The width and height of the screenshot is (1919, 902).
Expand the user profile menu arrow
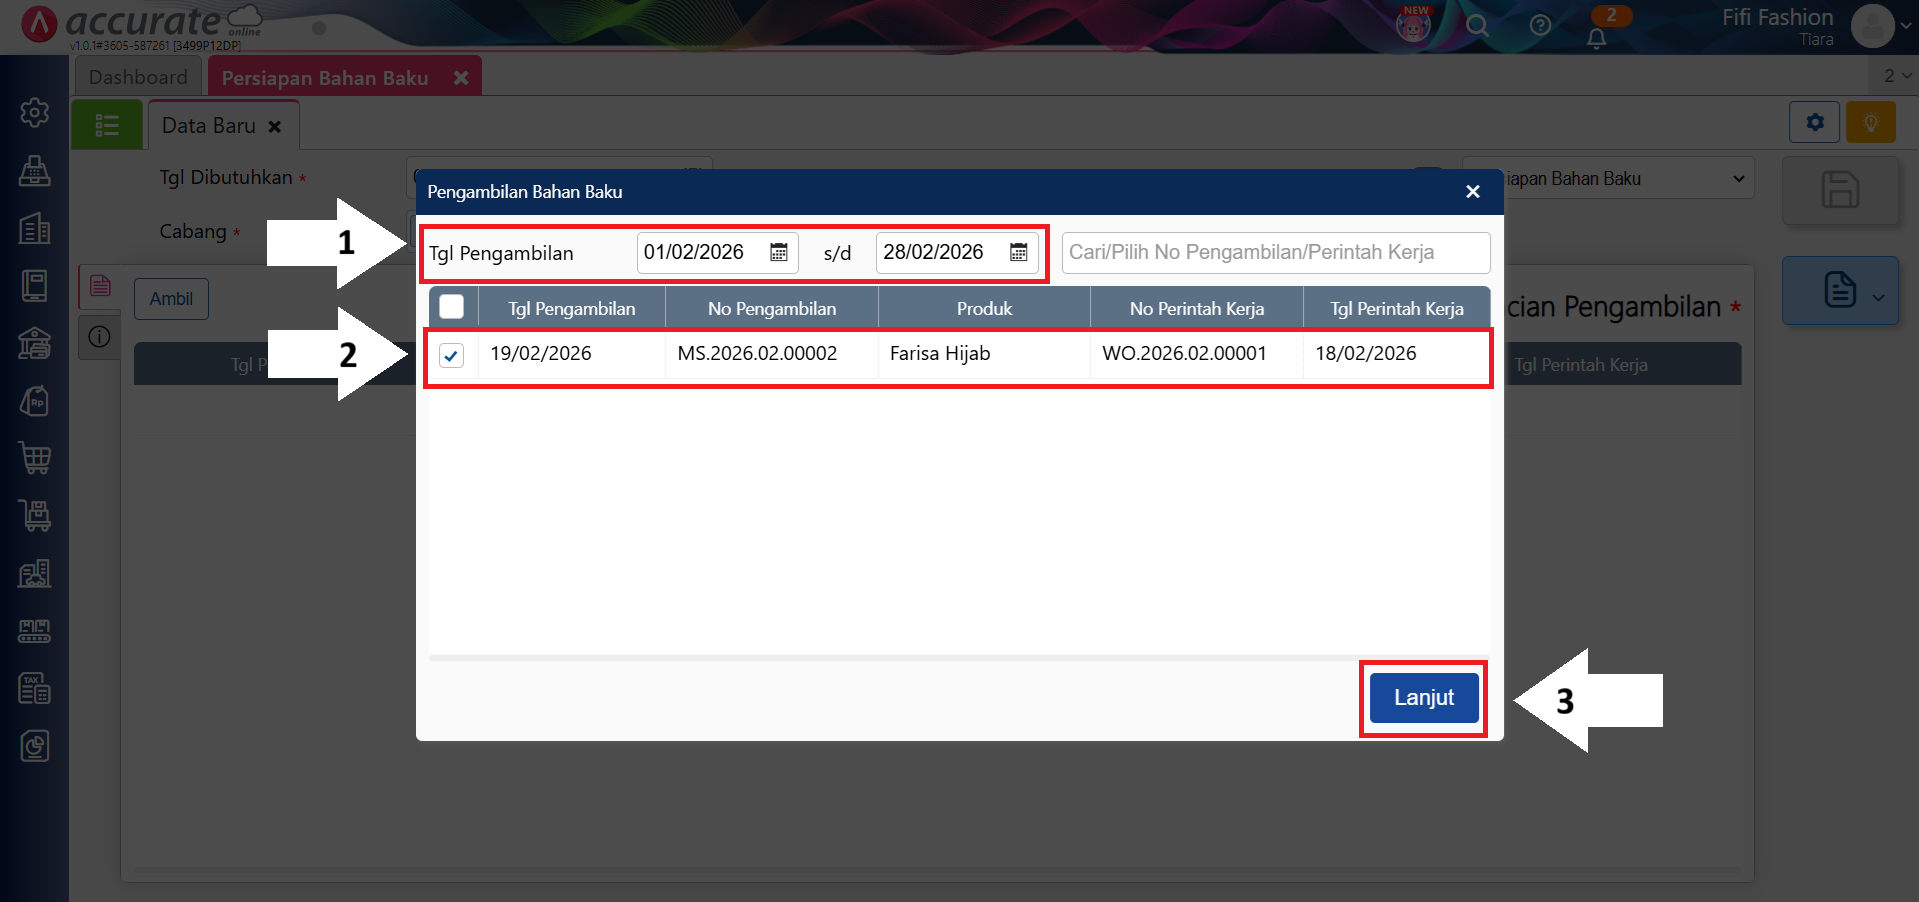[1906, 26]
